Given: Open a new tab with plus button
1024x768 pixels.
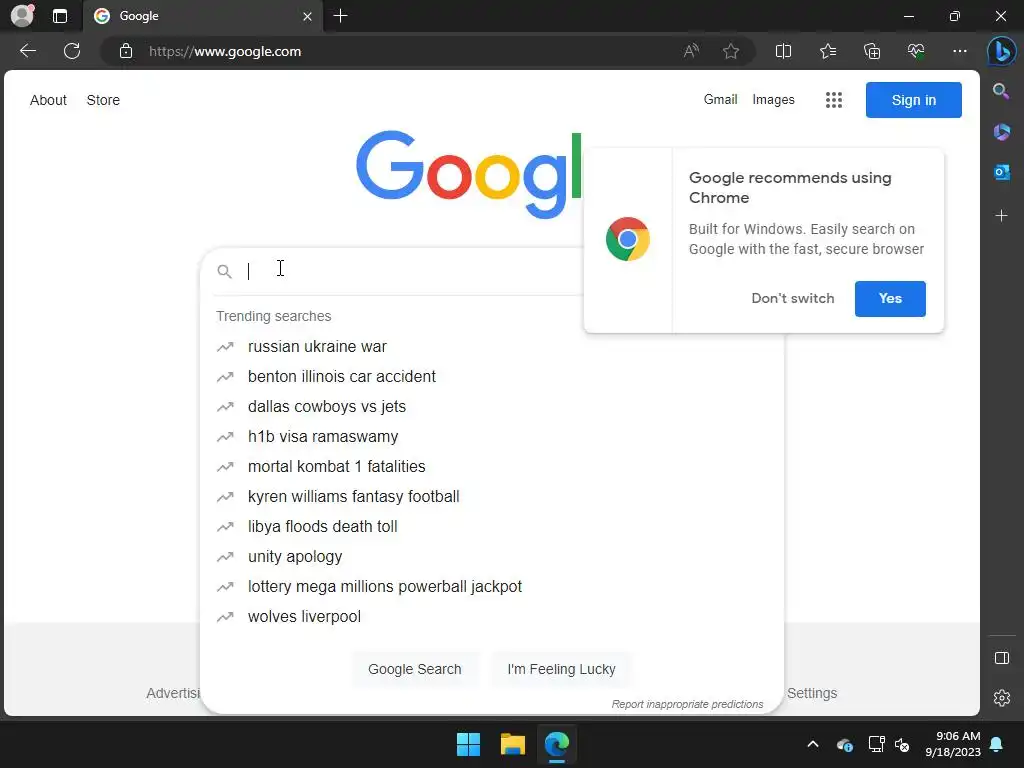Looking at the screenshot, I should click(x=340, y=16).
